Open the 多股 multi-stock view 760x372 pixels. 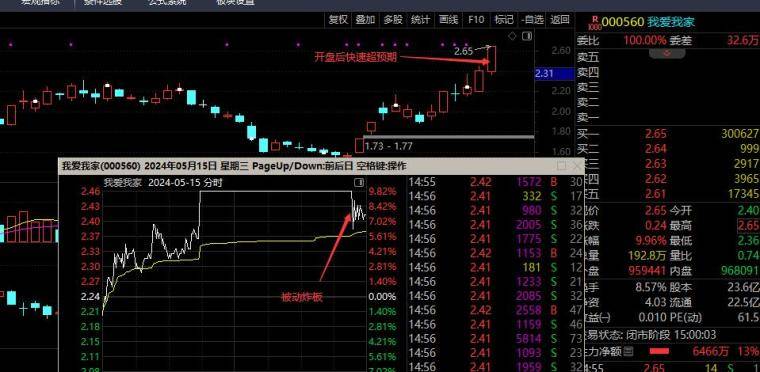click(x=393, y=19)
